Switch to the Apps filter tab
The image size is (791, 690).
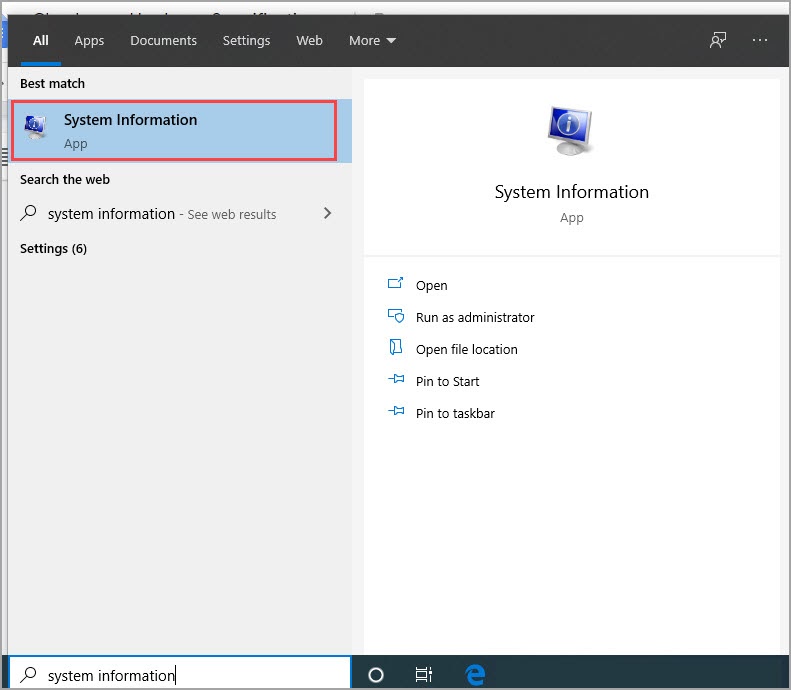coord(89,40)
